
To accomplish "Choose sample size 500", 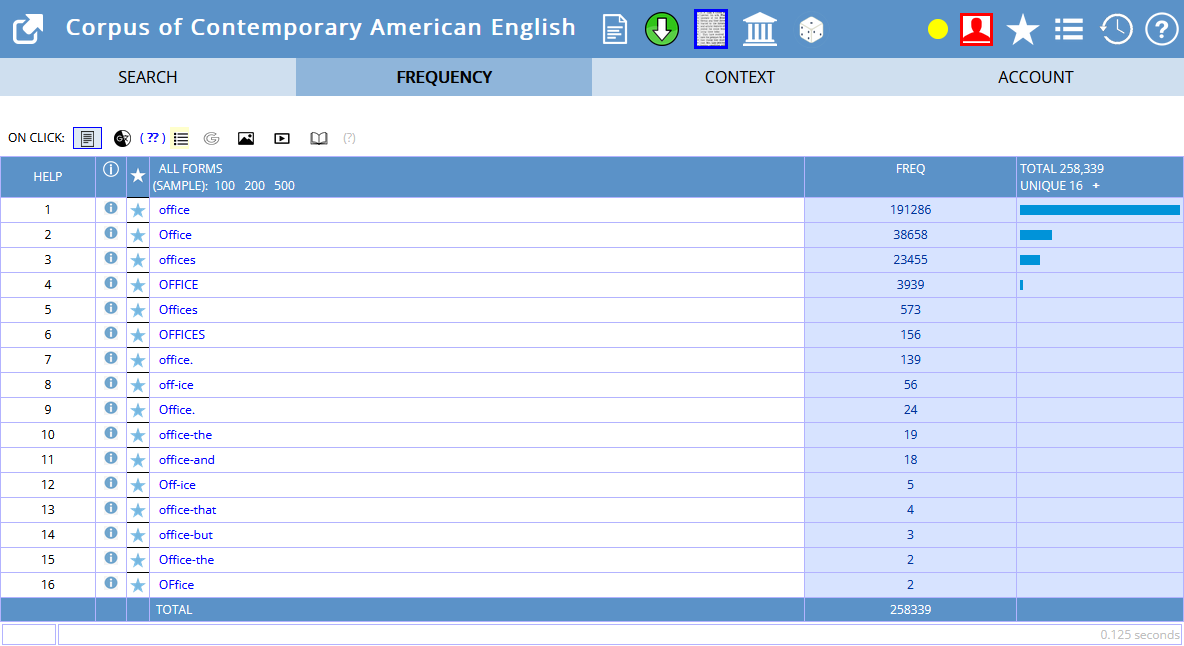I will [285, 186].
